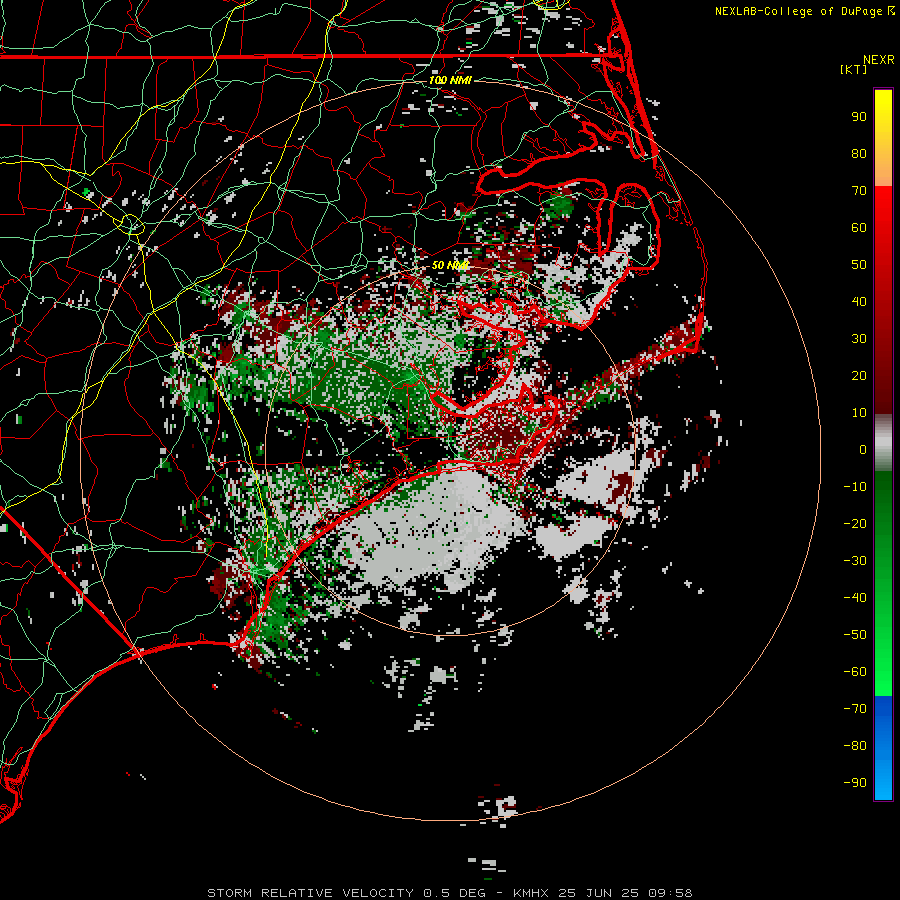Click the positive 30 scale value

point(859,339)
